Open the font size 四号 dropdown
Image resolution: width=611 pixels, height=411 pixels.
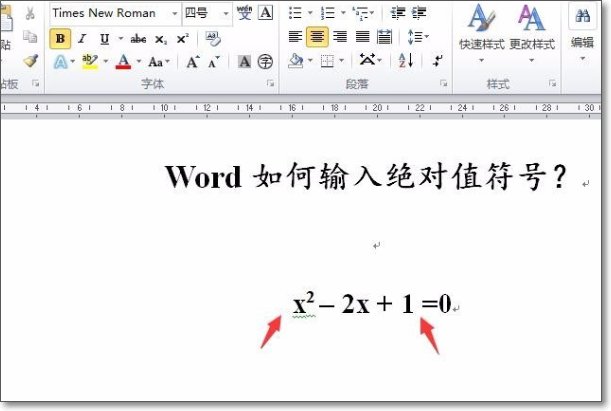tap(226, 13)
